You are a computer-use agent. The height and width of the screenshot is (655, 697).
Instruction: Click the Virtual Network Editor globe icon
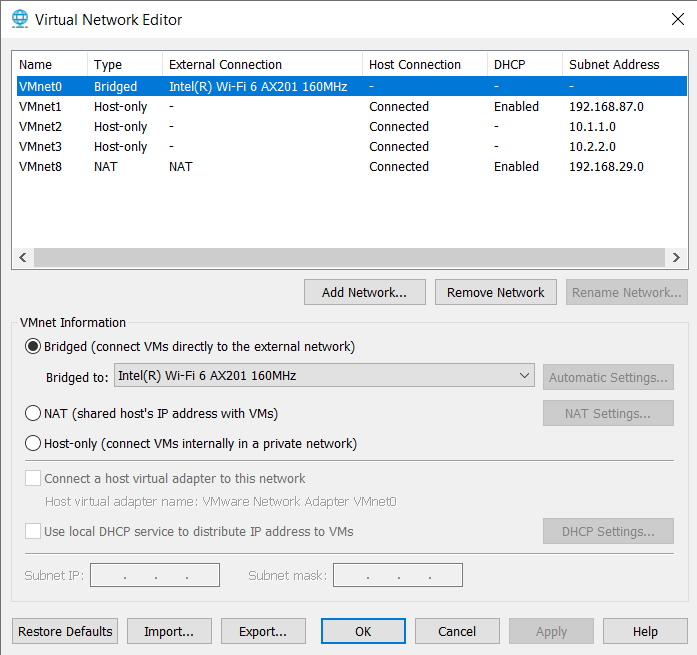pyautogui.click(x=20, y=20)
